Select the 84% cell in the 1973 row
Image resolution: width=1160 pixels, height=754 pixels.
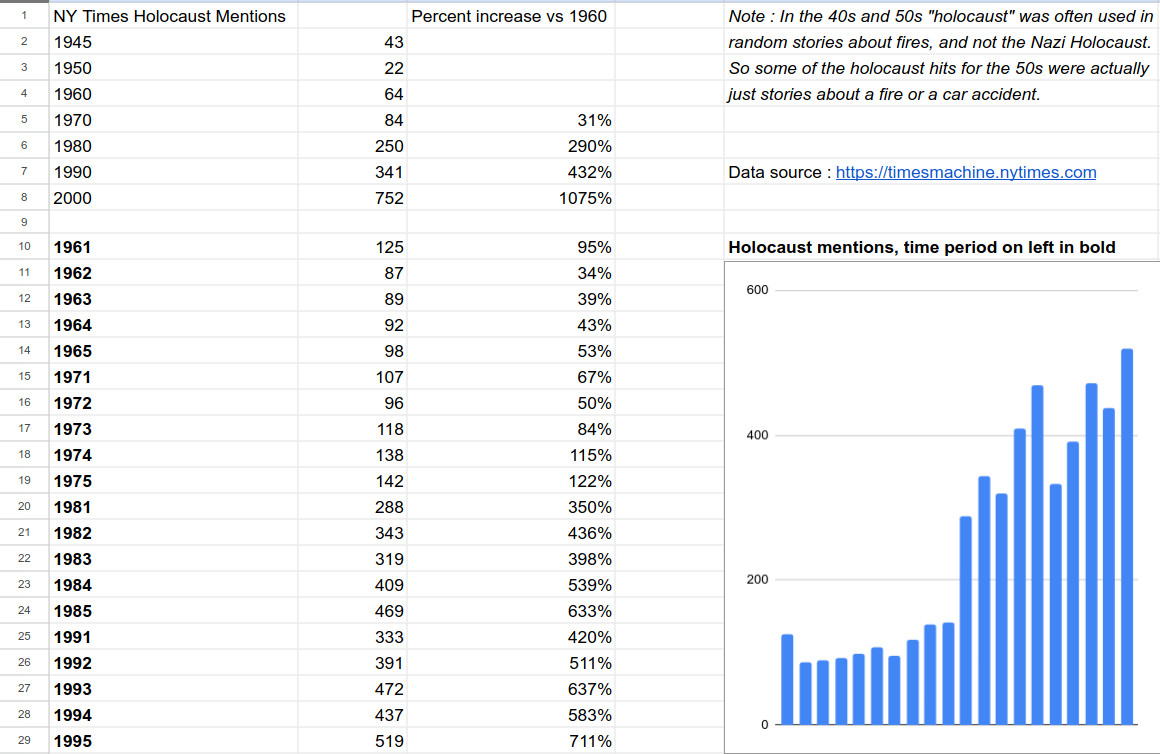(511, 428)
